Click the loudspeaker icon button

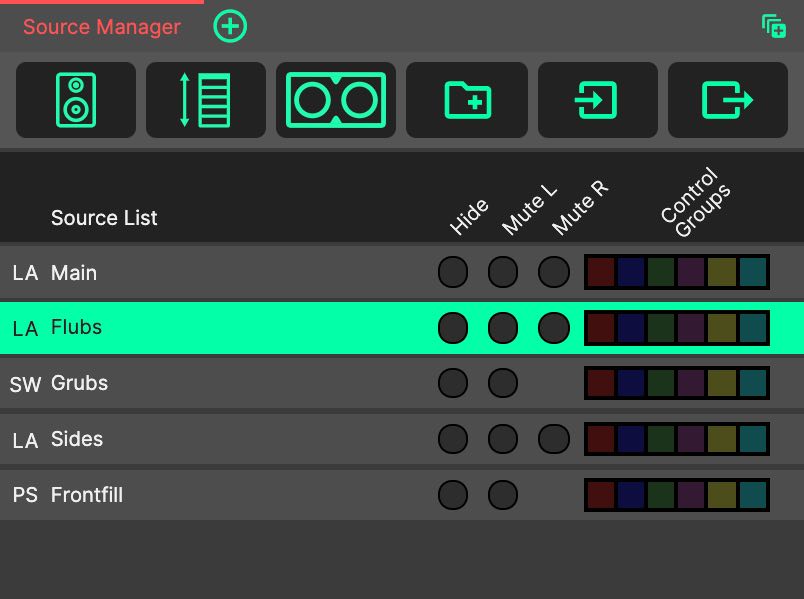(x=76, y=100)
